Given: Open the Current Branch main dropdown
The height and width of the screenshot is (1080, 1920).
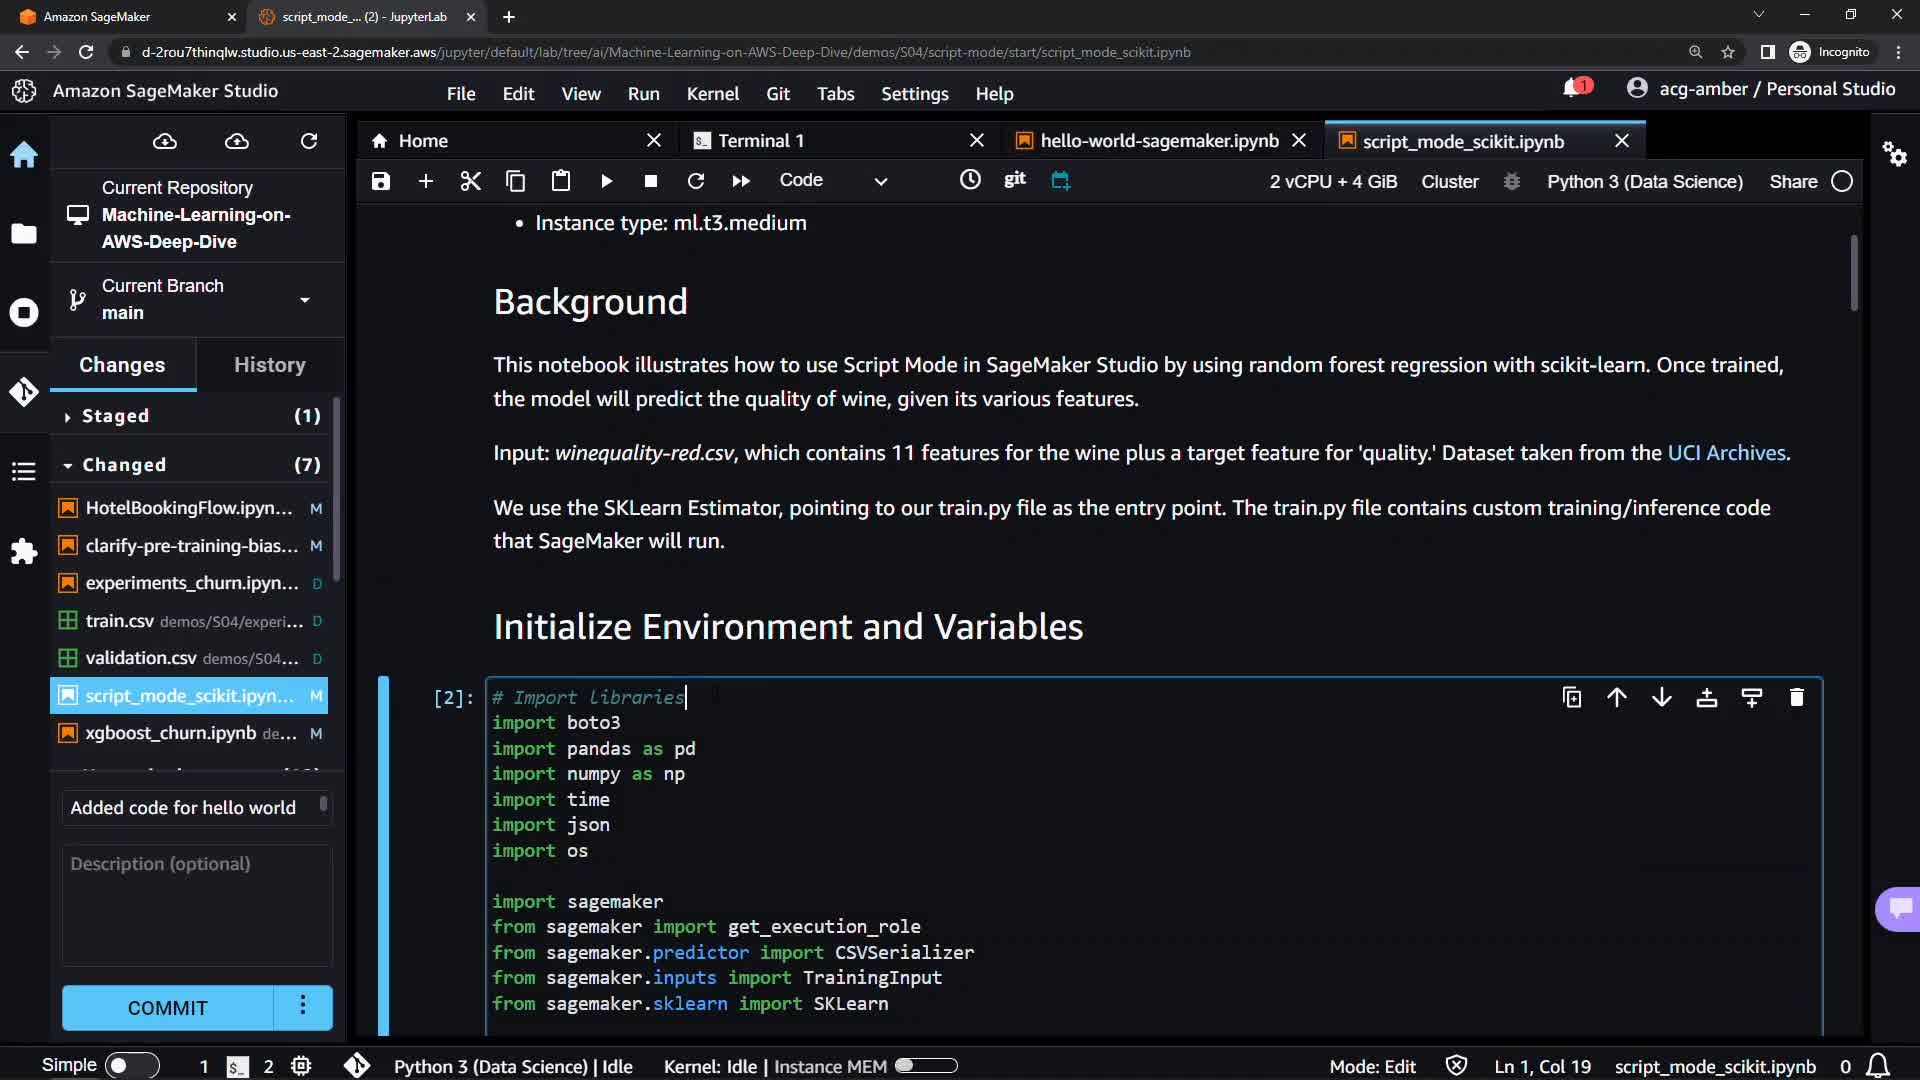Looking at the screenshot, I should click(304, 299).
